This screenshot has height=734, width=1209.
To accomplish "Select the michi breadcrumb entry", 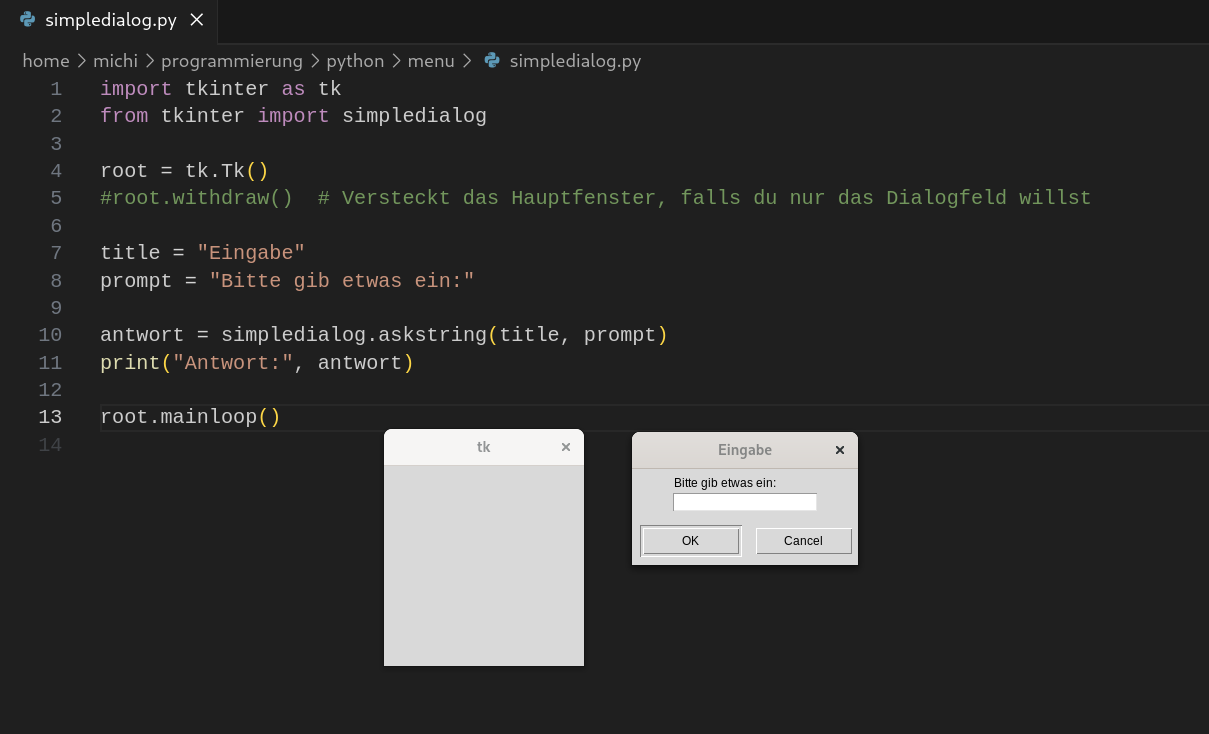I will coord(115,60).
